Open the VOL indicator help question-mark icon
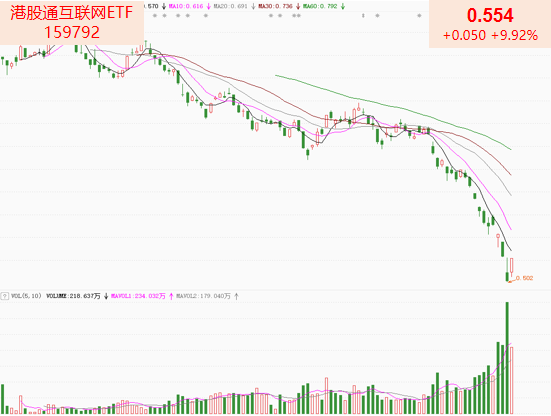Viewport: 551px width, 416px height. pos(5,296)
